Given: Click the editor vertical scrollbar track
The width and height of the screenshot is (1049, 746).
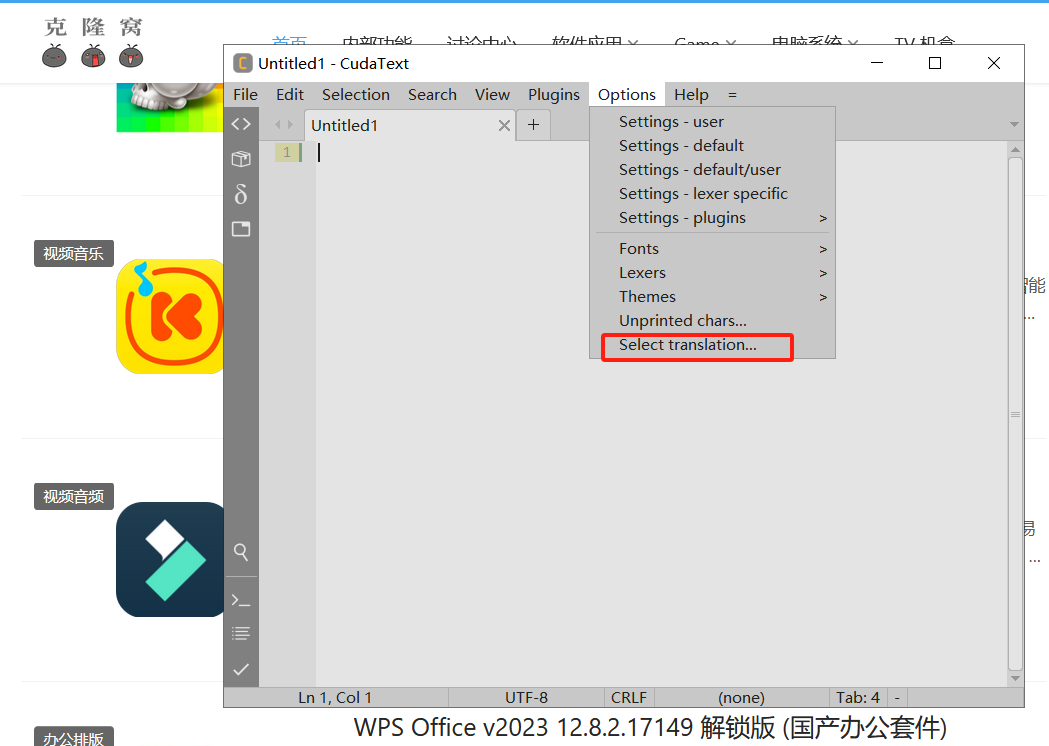Looking at the screenshot, I should point(1015,414).
